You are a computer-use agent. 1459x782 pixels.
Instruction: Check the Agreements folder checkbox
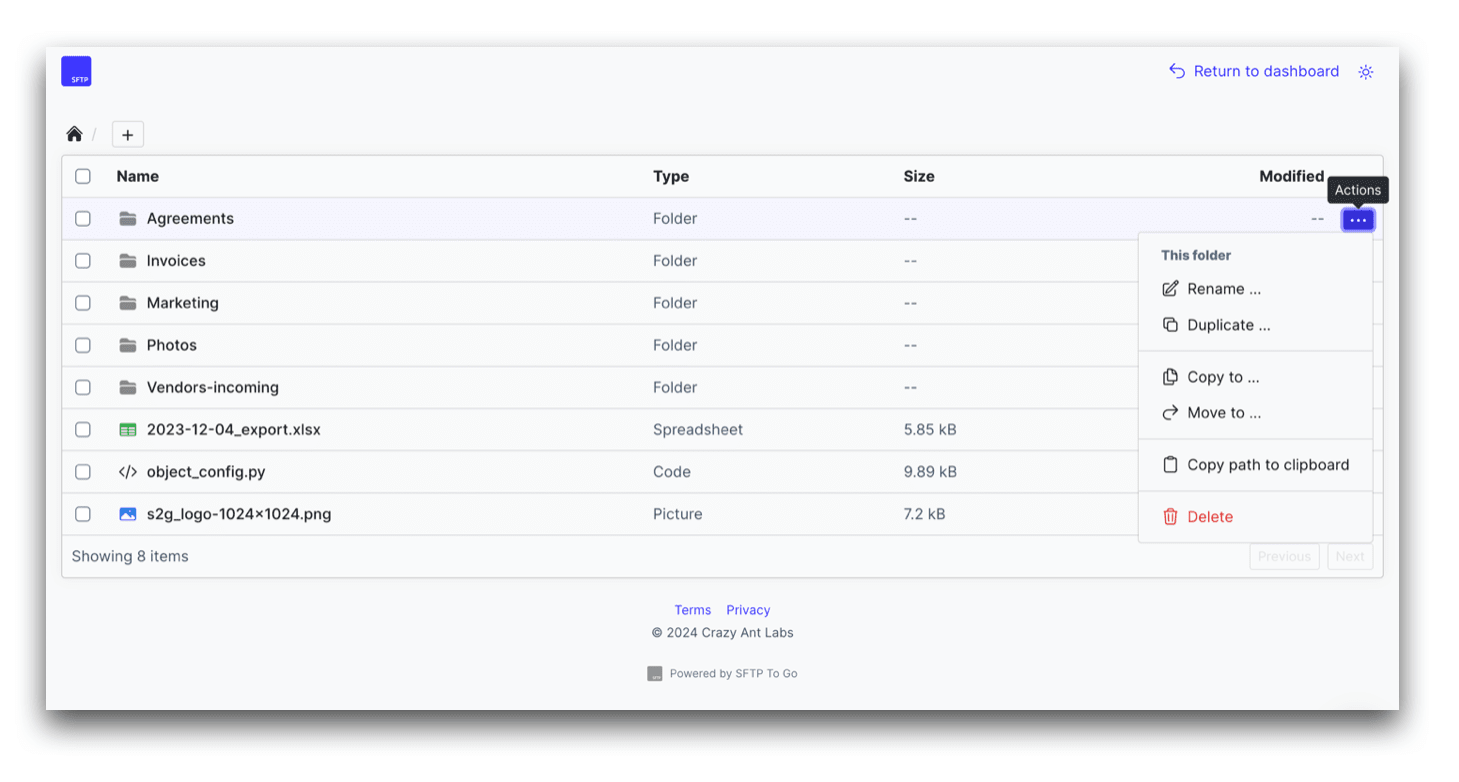point(83,219)
